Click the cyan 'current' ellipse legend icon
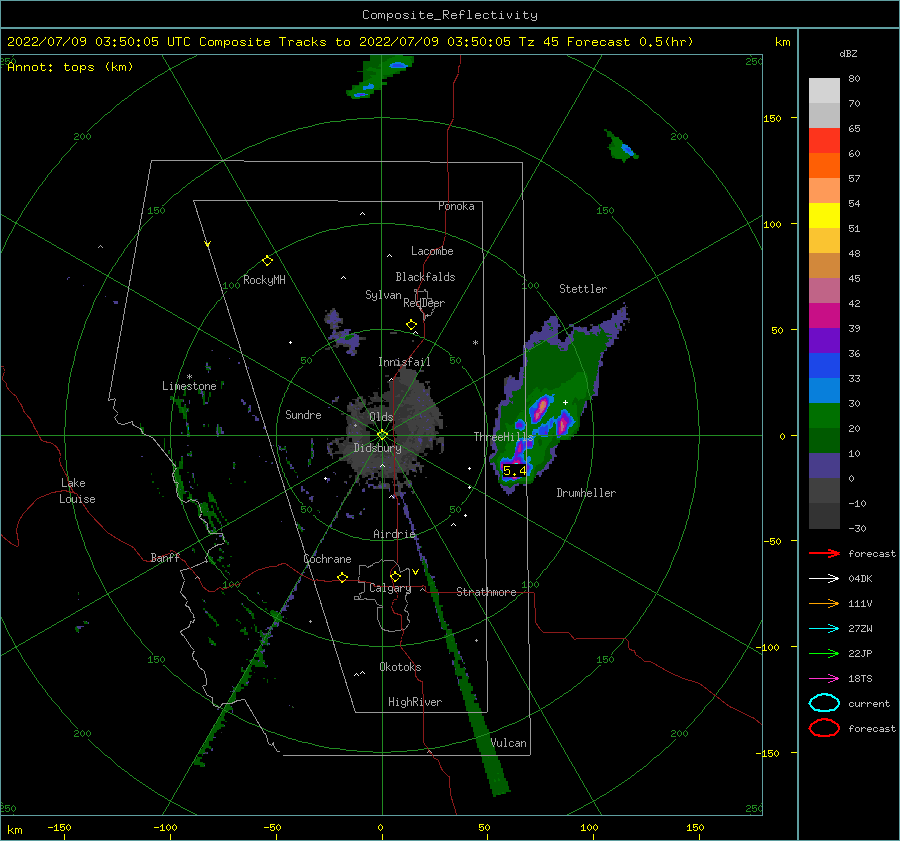The width and height of the screenshot is (900, 841). (824, 703)
